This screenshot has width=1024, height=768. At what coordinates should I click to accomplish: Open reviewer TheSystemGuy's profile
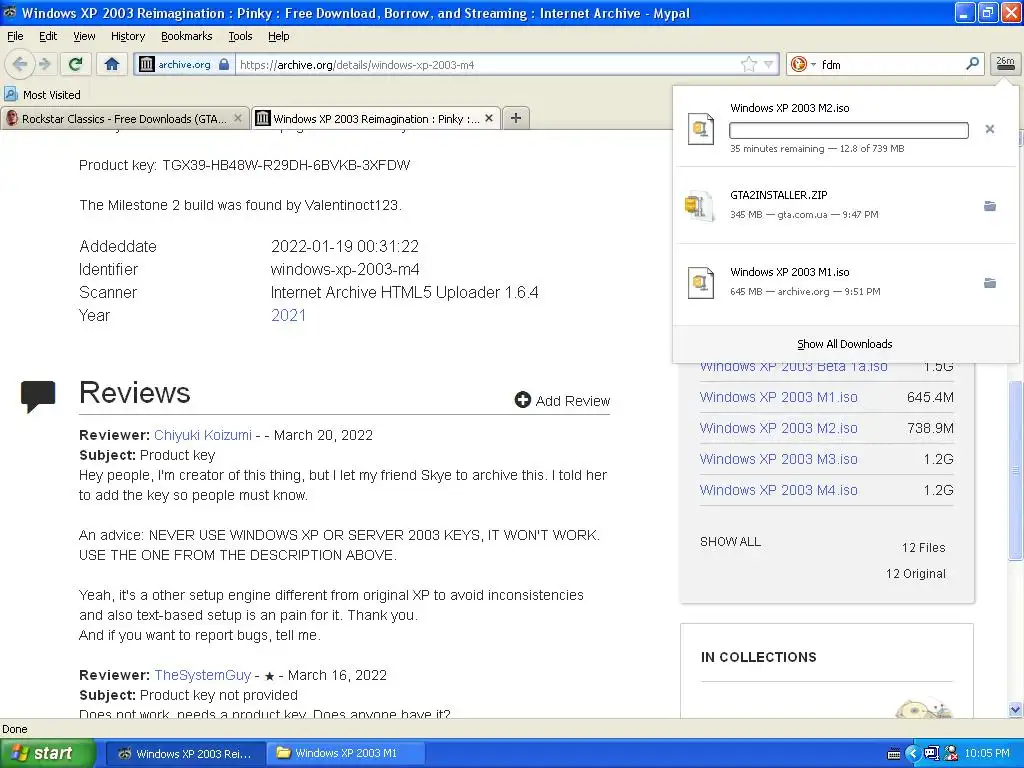pyautogui.click(x=202, y=675)
